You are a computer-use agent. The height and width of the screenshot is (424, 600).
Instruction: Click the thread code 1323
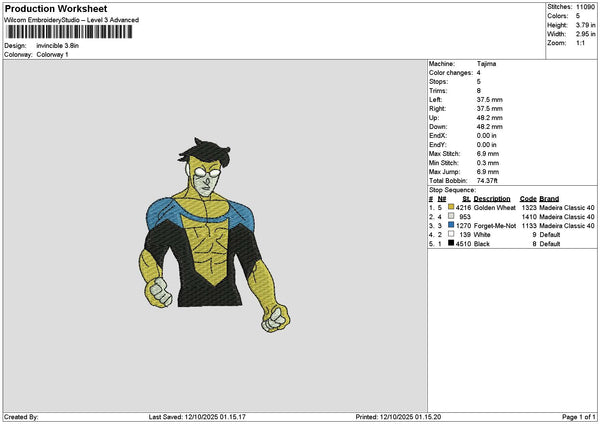pos(529,207)
